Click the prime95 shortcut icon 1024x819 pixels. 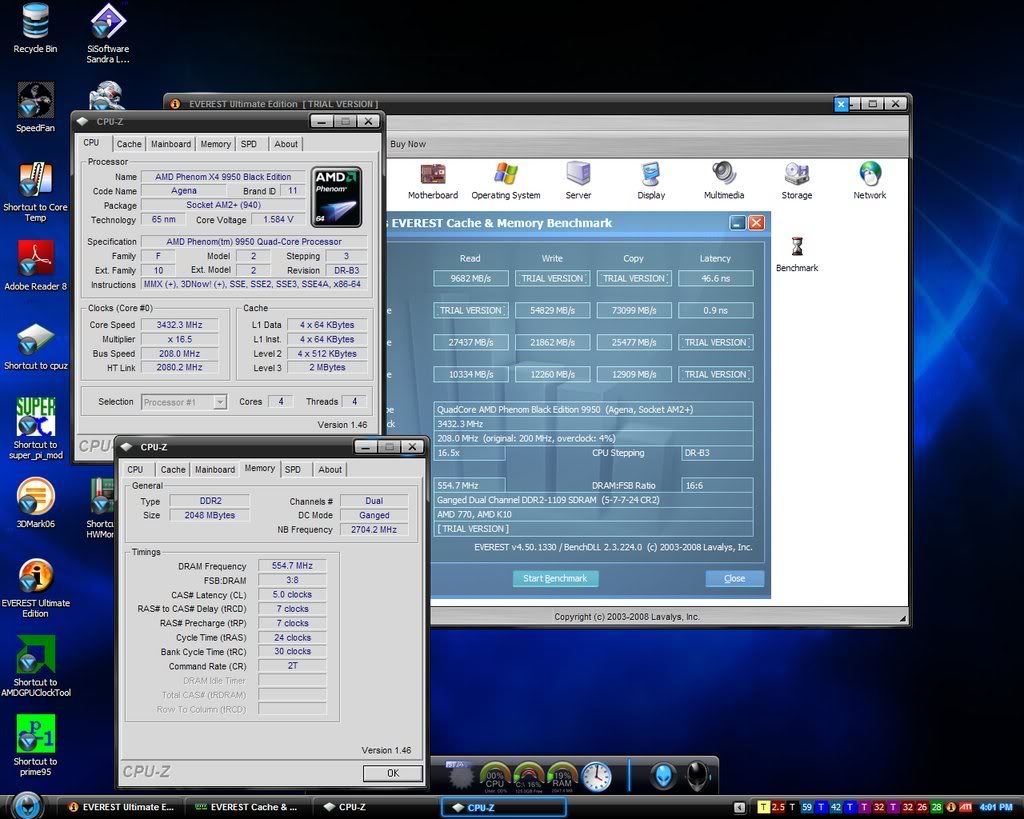[x=35, y=746]
